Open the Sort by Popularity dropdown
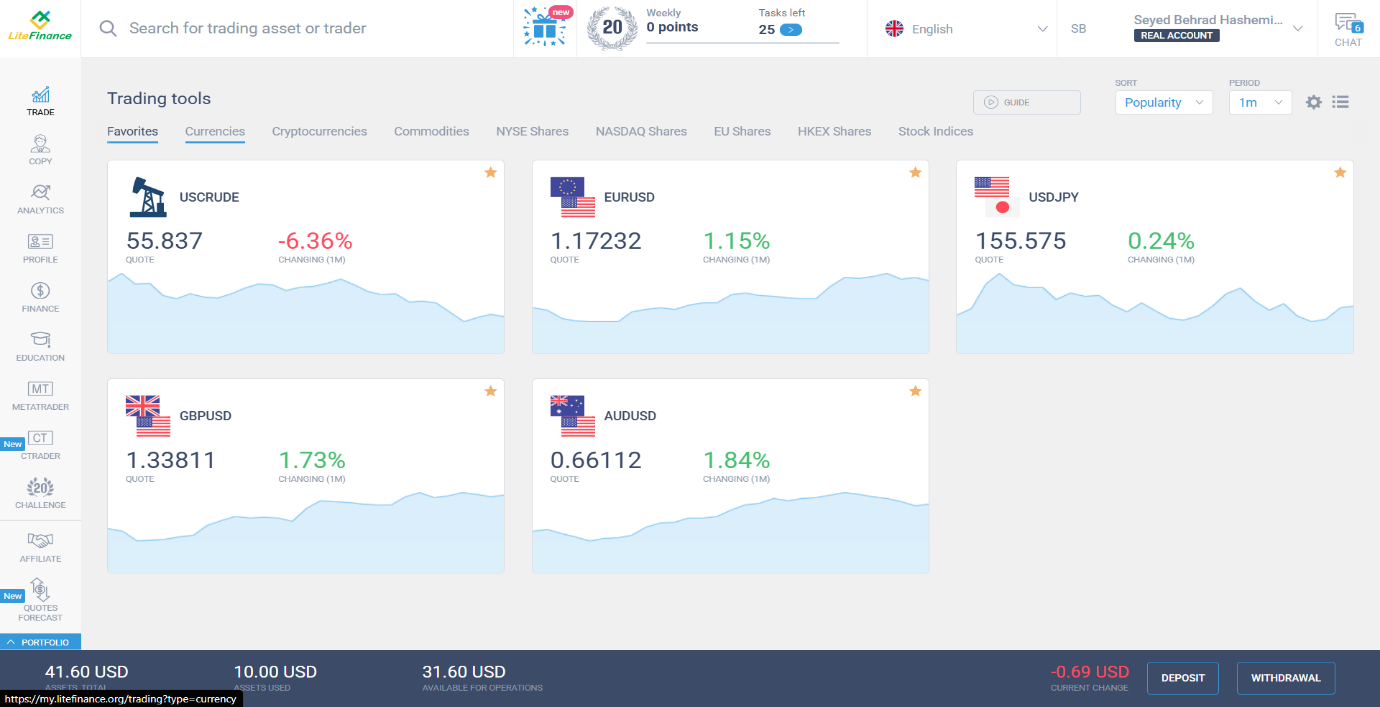The height and width of the screenshot is (707, 1380). click(1163, 102)
